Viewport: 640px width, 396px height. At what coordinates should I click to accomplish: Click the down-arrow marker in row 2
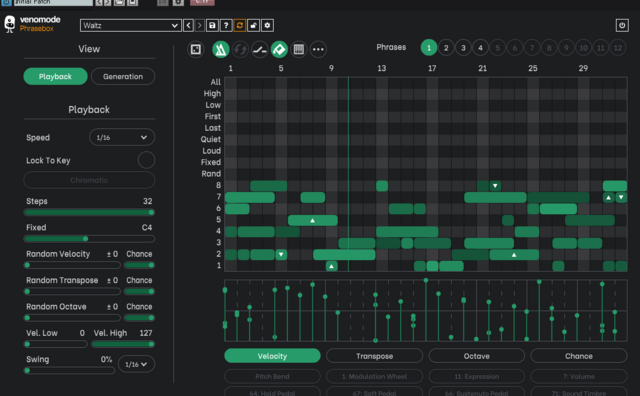tap(281, 255)
